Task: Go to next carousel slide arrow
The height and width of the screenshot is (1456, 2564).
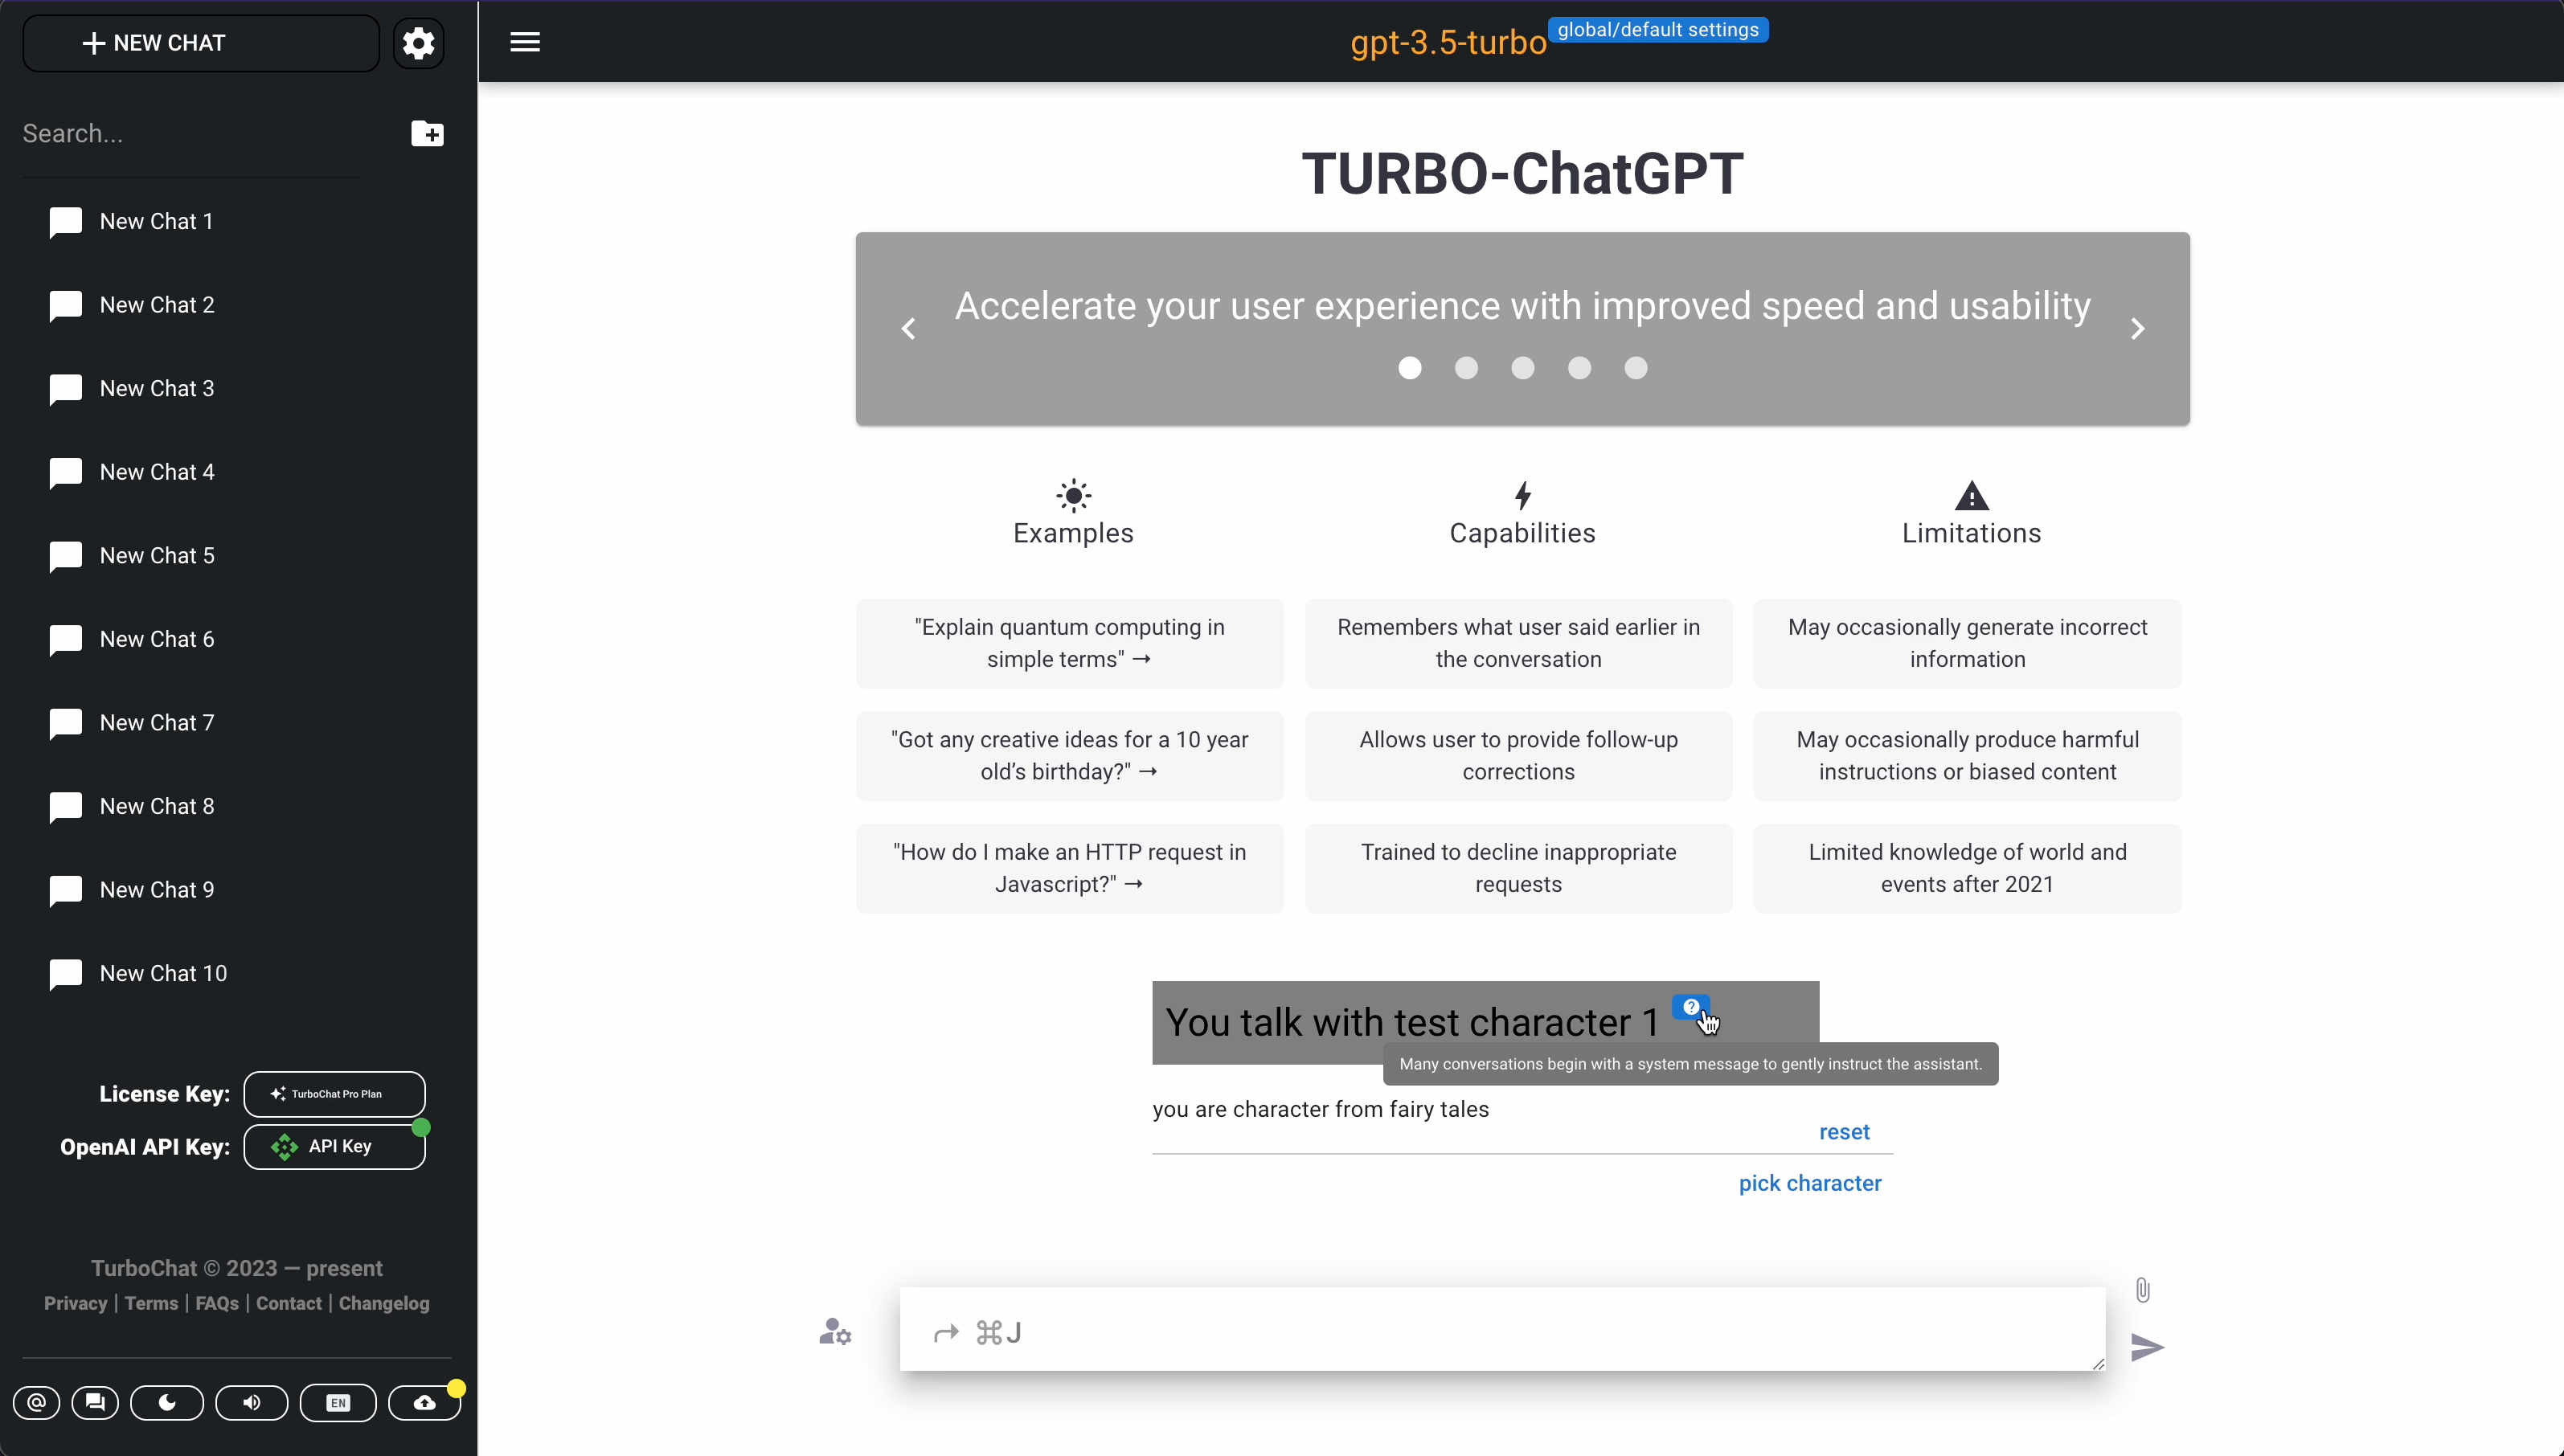Action: coord(2137,329)
